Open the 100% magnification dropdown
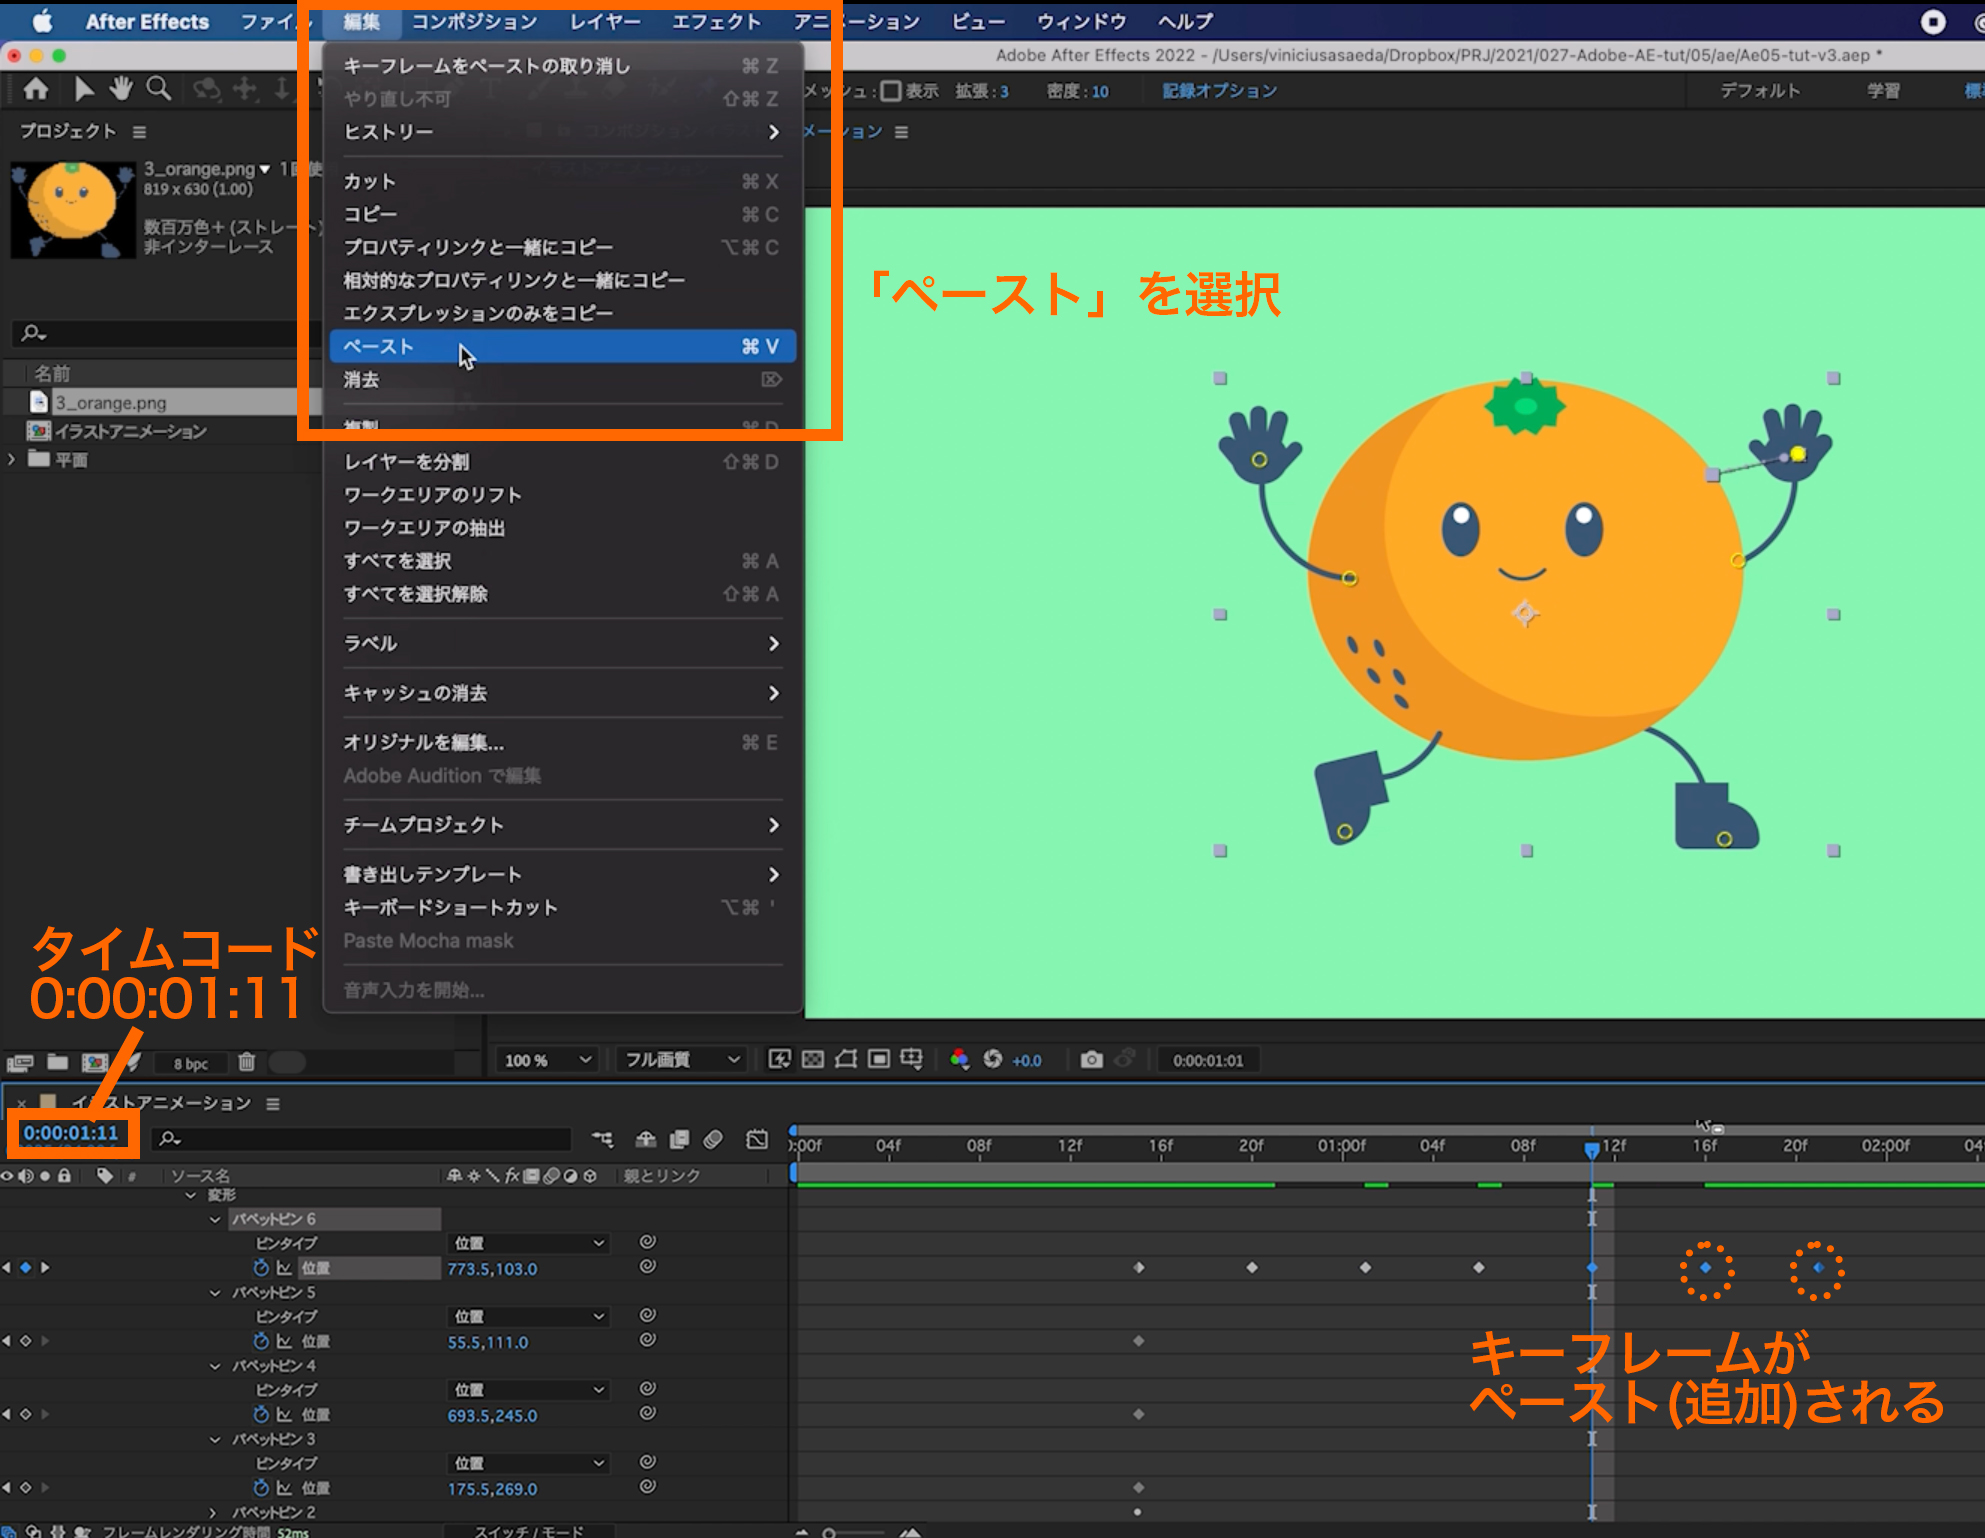Screen dimensions: 1985x1538 pos(548,1060)
